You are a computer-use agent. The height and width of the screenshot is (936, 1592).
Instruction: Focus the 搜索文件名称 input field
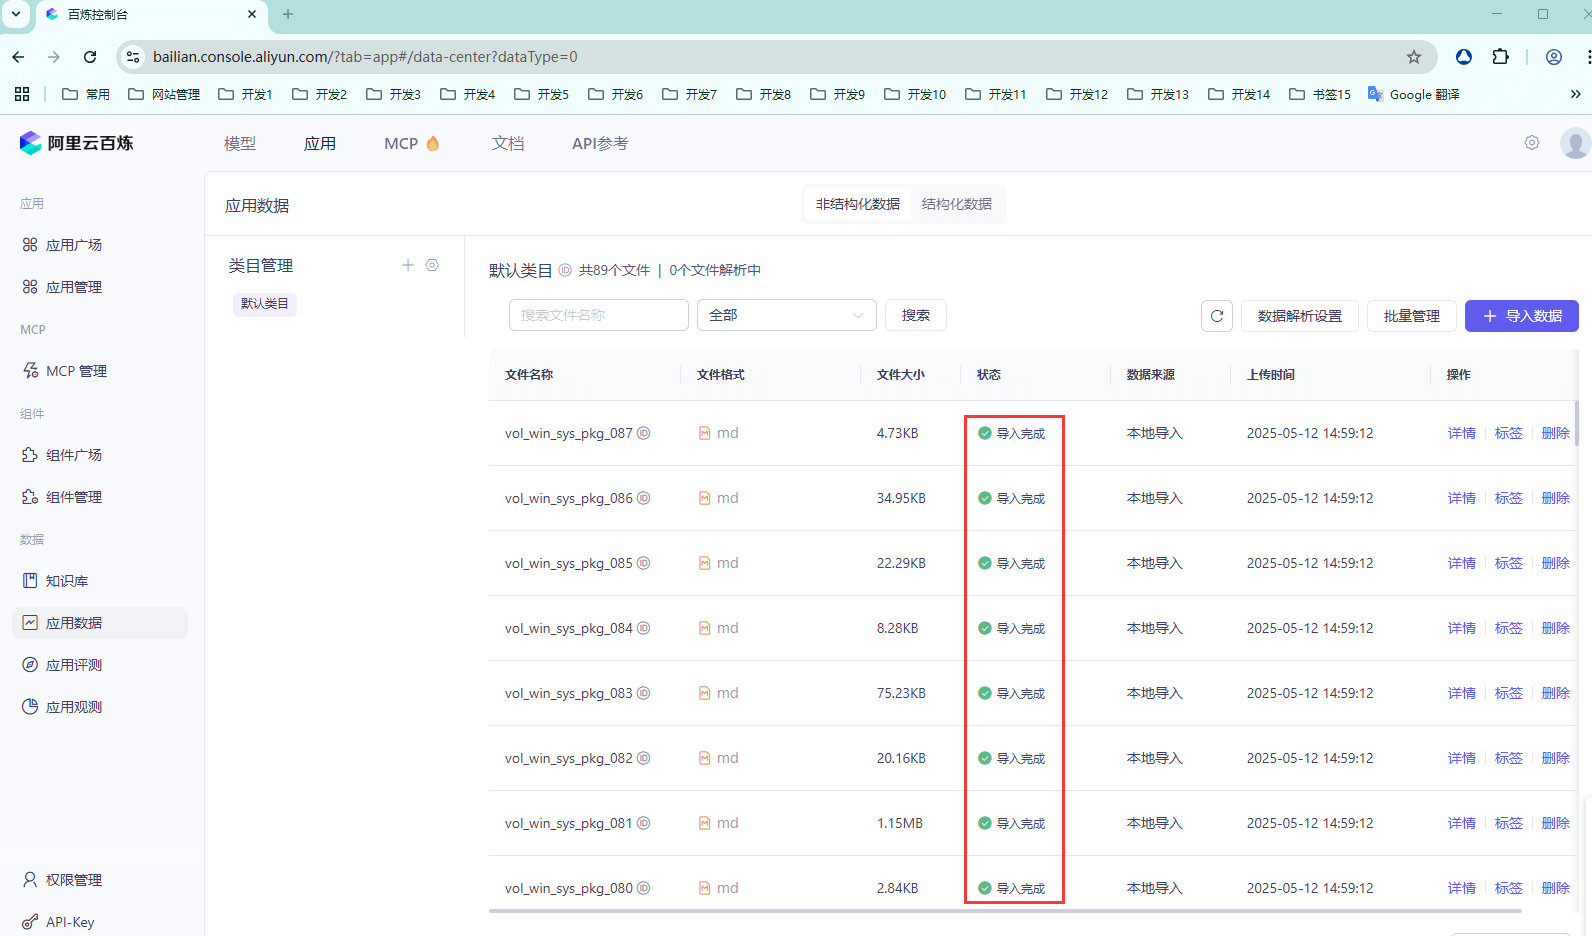pyautogui.click(x=599, y=315)
